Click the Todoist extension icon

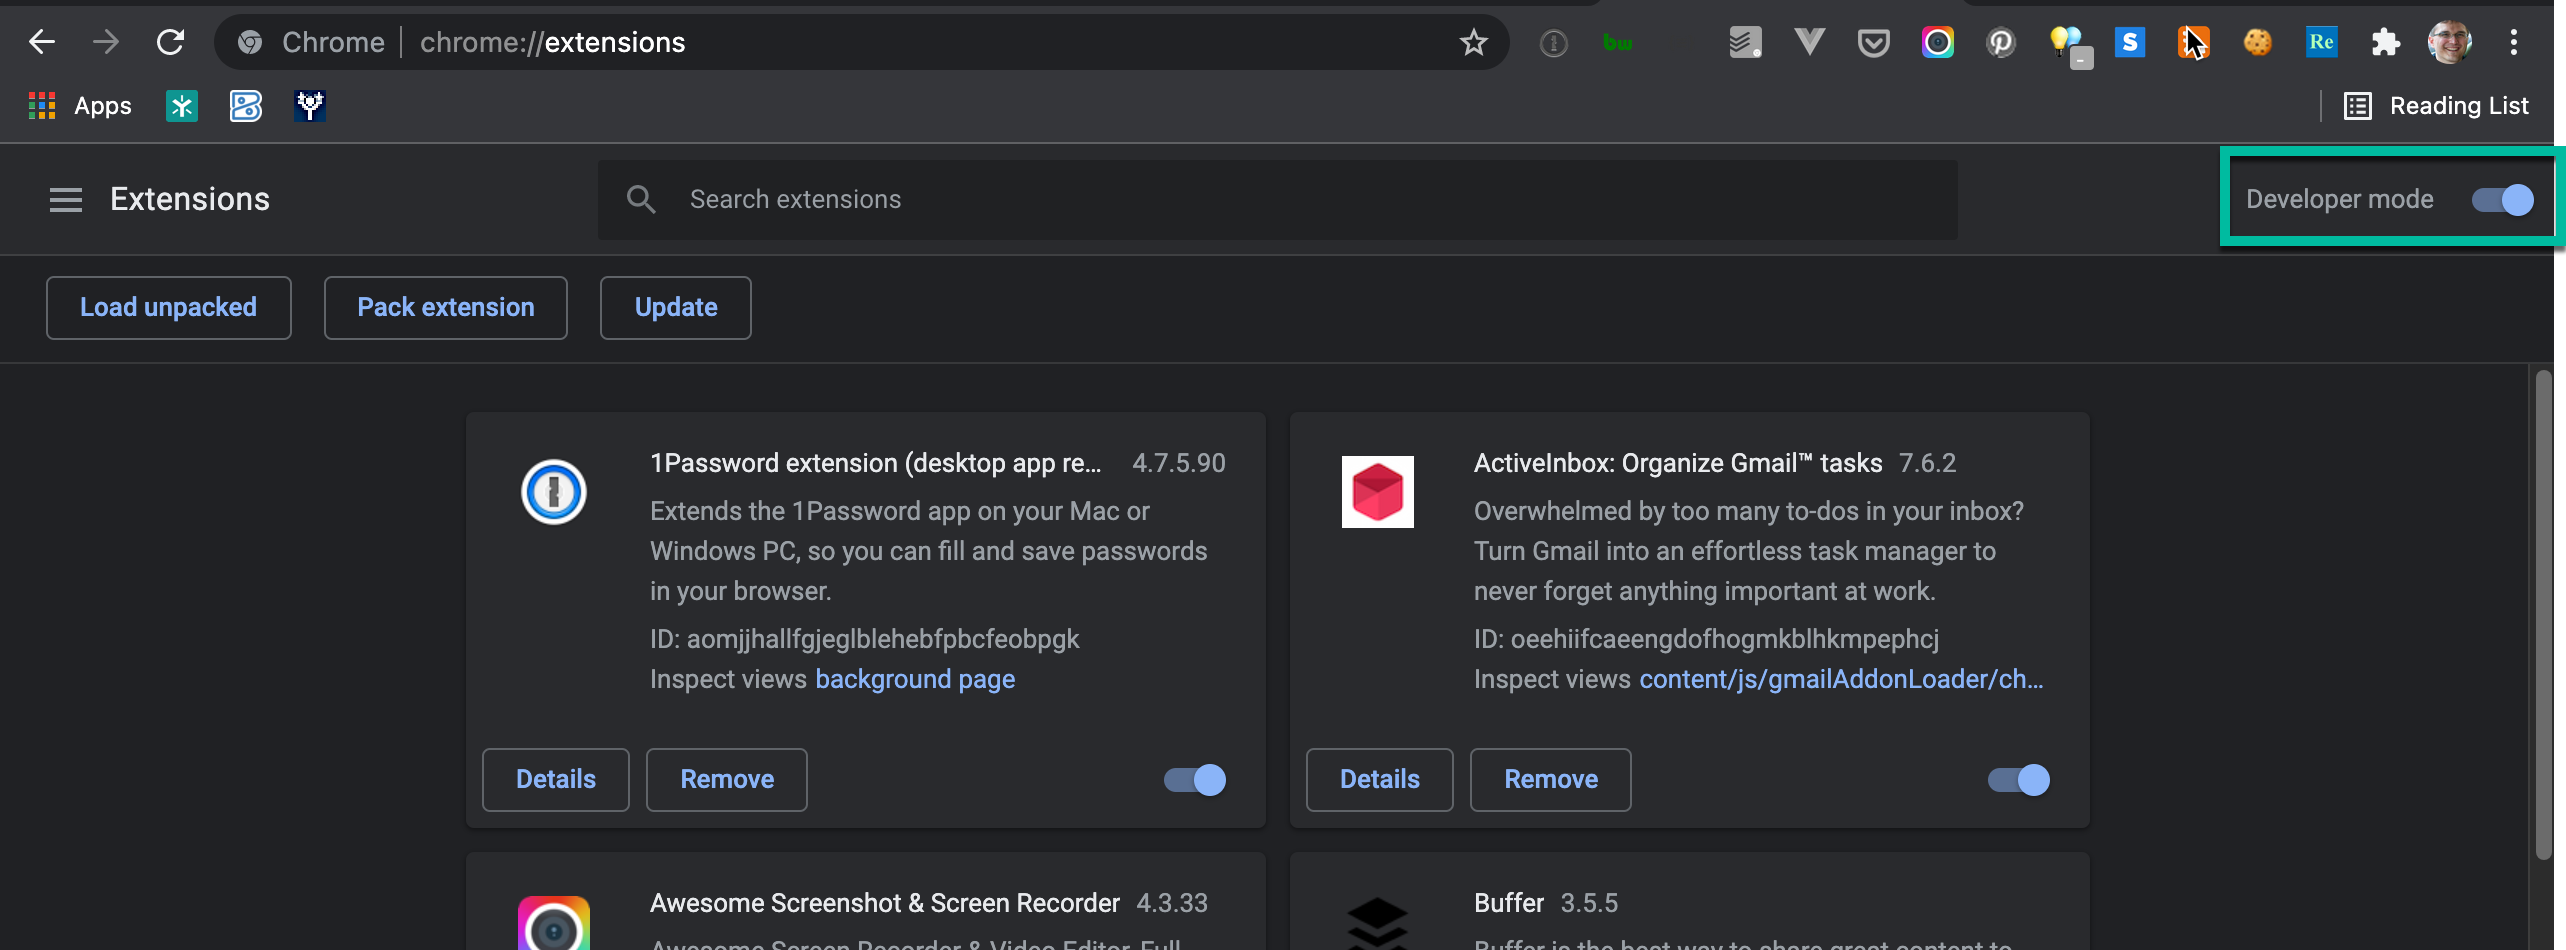[1745, 43]
